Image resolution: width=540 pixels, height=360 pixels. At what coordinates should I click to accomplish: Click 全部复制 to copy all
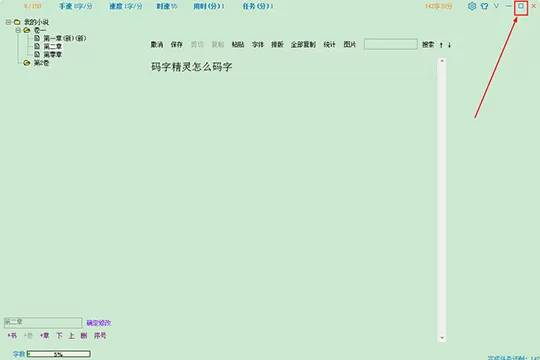(x=303, y=44)
